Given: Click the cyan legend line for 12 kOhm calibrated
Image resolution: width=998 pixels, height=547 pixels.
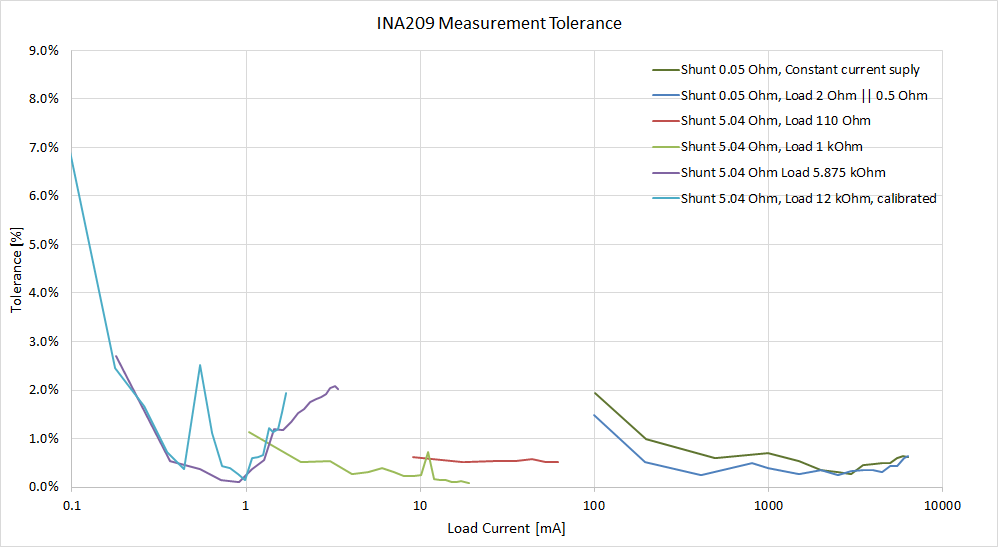Looking at the screenshot, I should [x=666, y=199].
